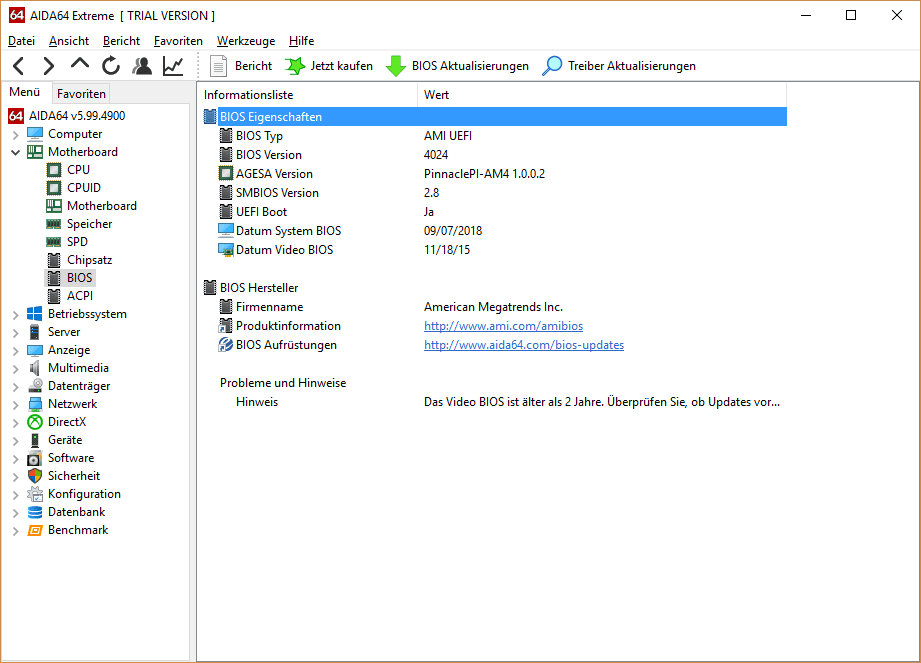Select the Datum Video BIOS row
Image resolution: width=921 pixels, height=663 pixels.
coord(494,250)
